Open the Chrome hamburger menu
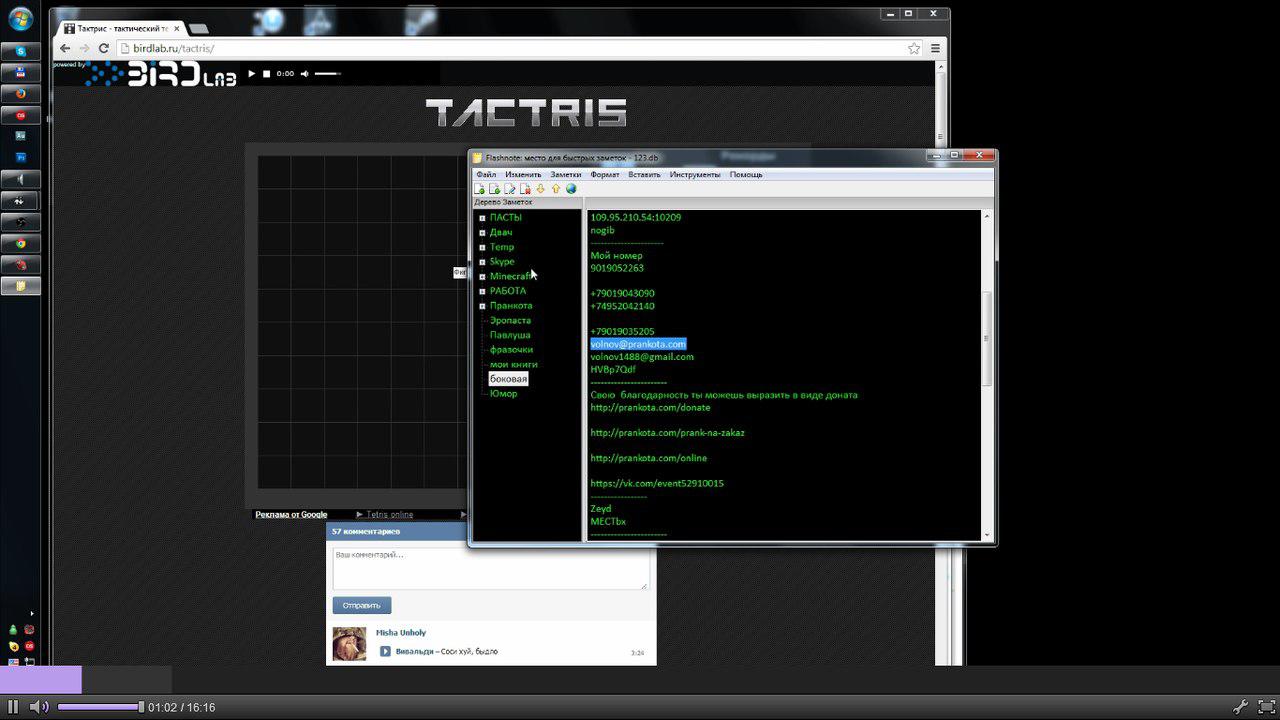This screenshot has height=720, width=1280. (935, 48)
